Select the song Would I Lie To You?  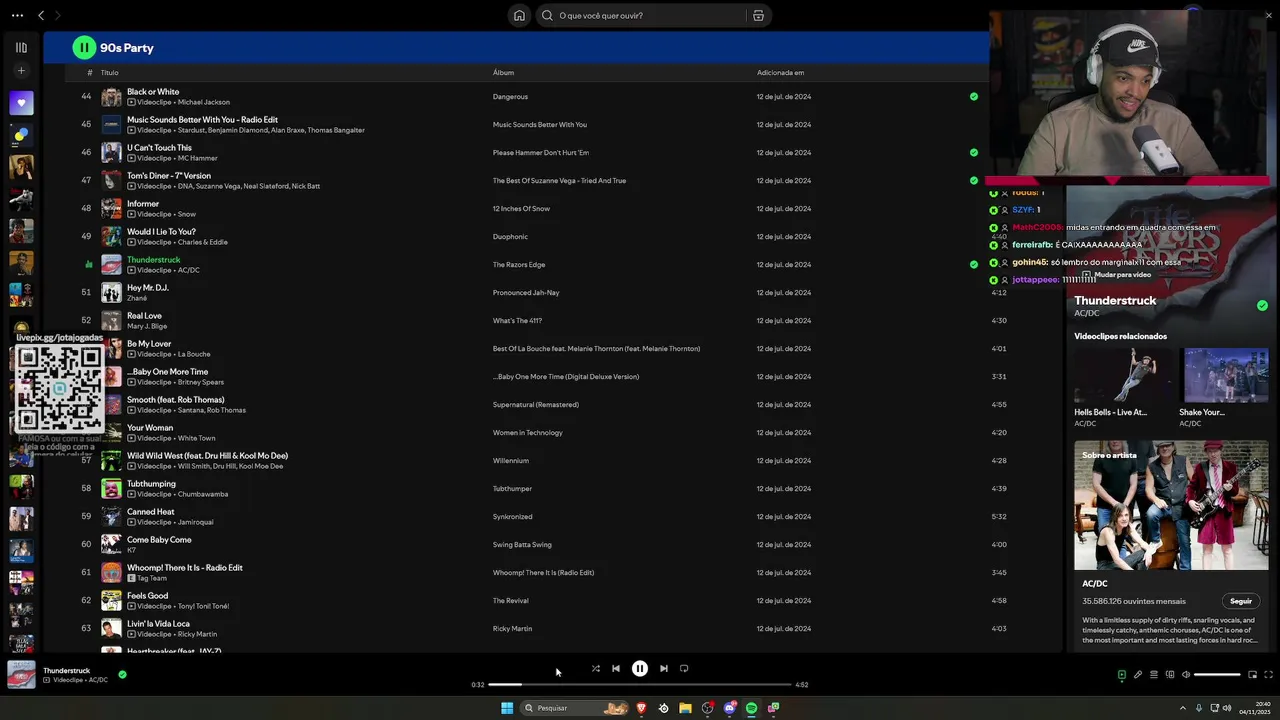161,232
